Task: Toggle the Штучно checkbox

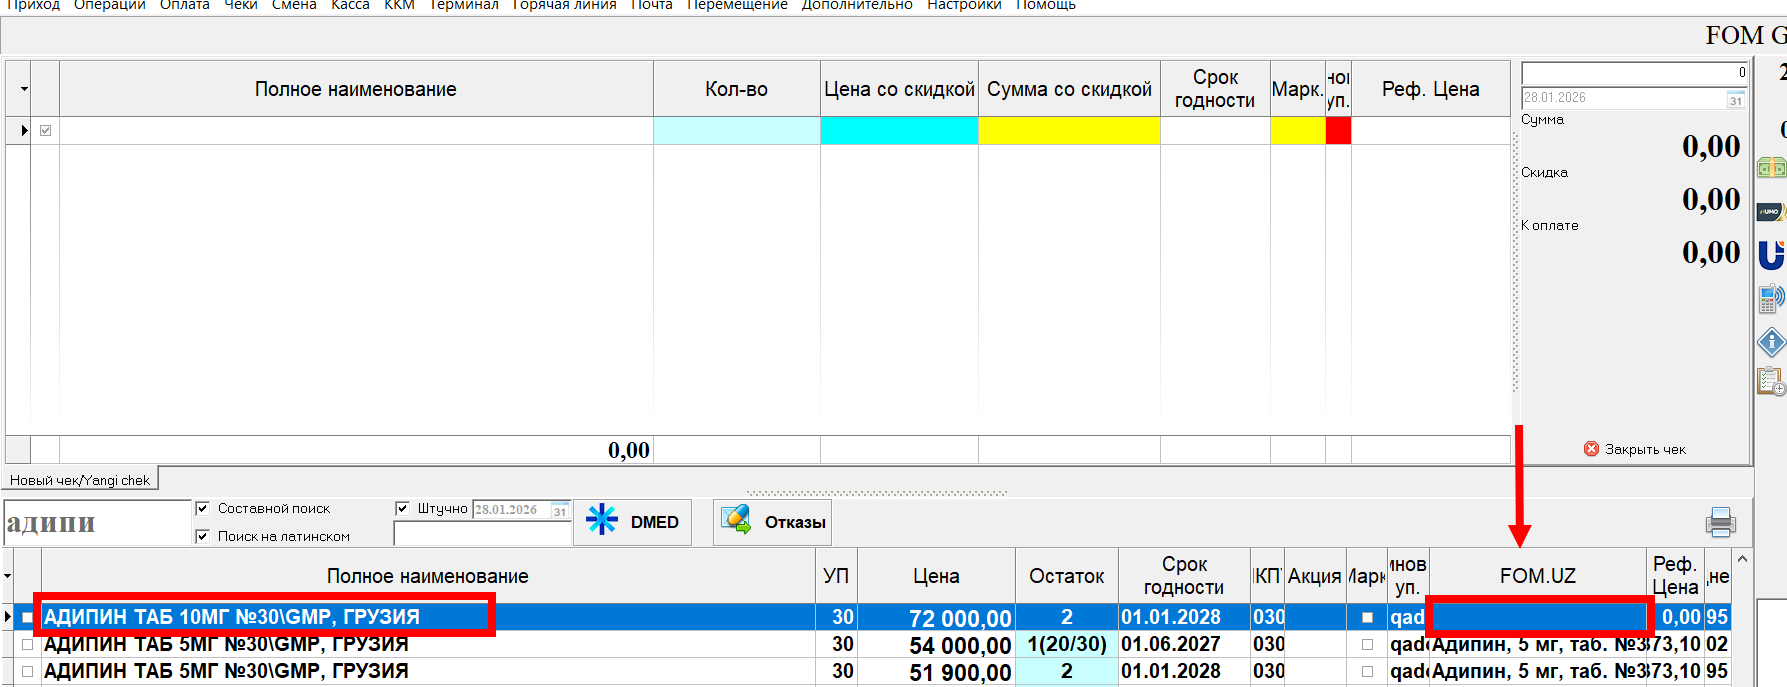Action: click(x=402, y=508)
